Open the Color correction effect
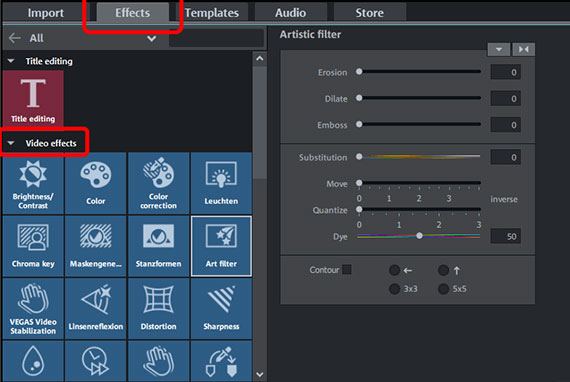This screenshot has width=570, height=382. (158, 183)
